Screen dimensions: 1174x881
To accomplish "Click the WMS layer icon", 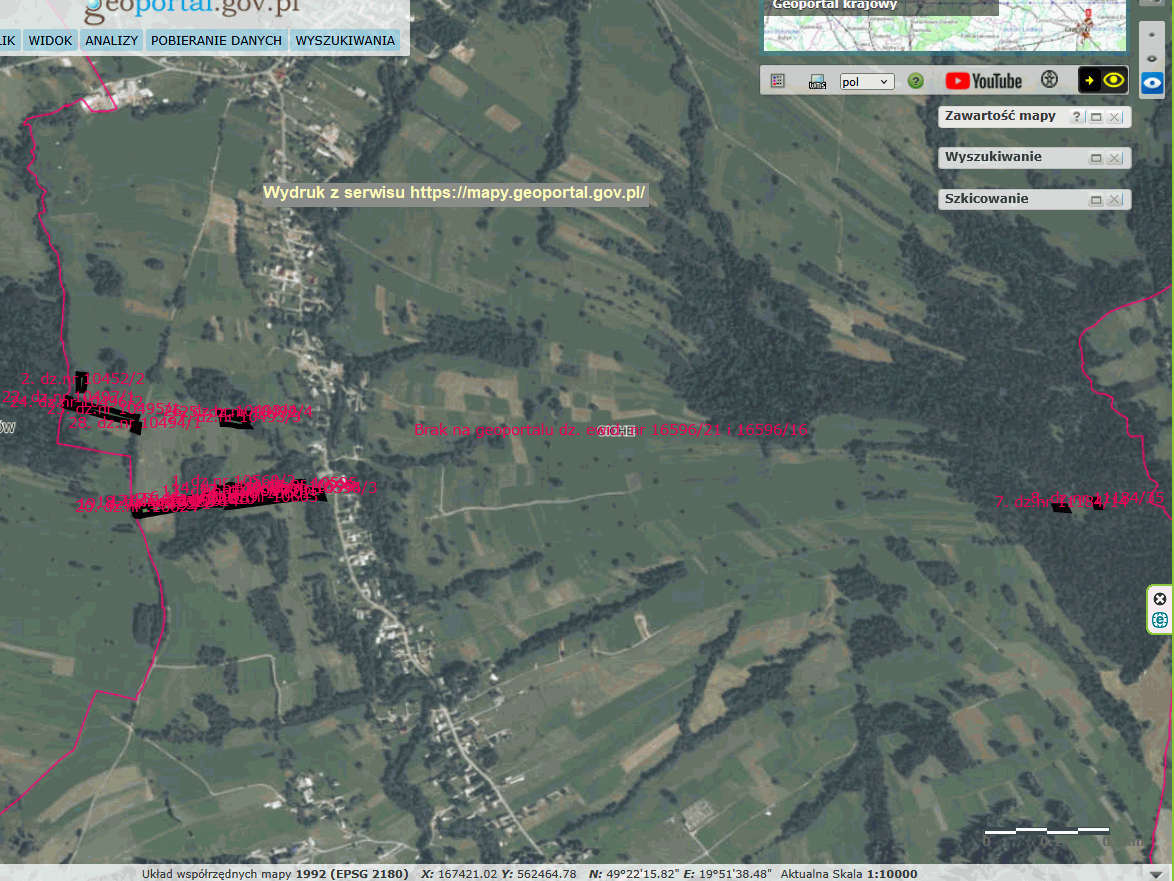I will click(x=817, y=82).
